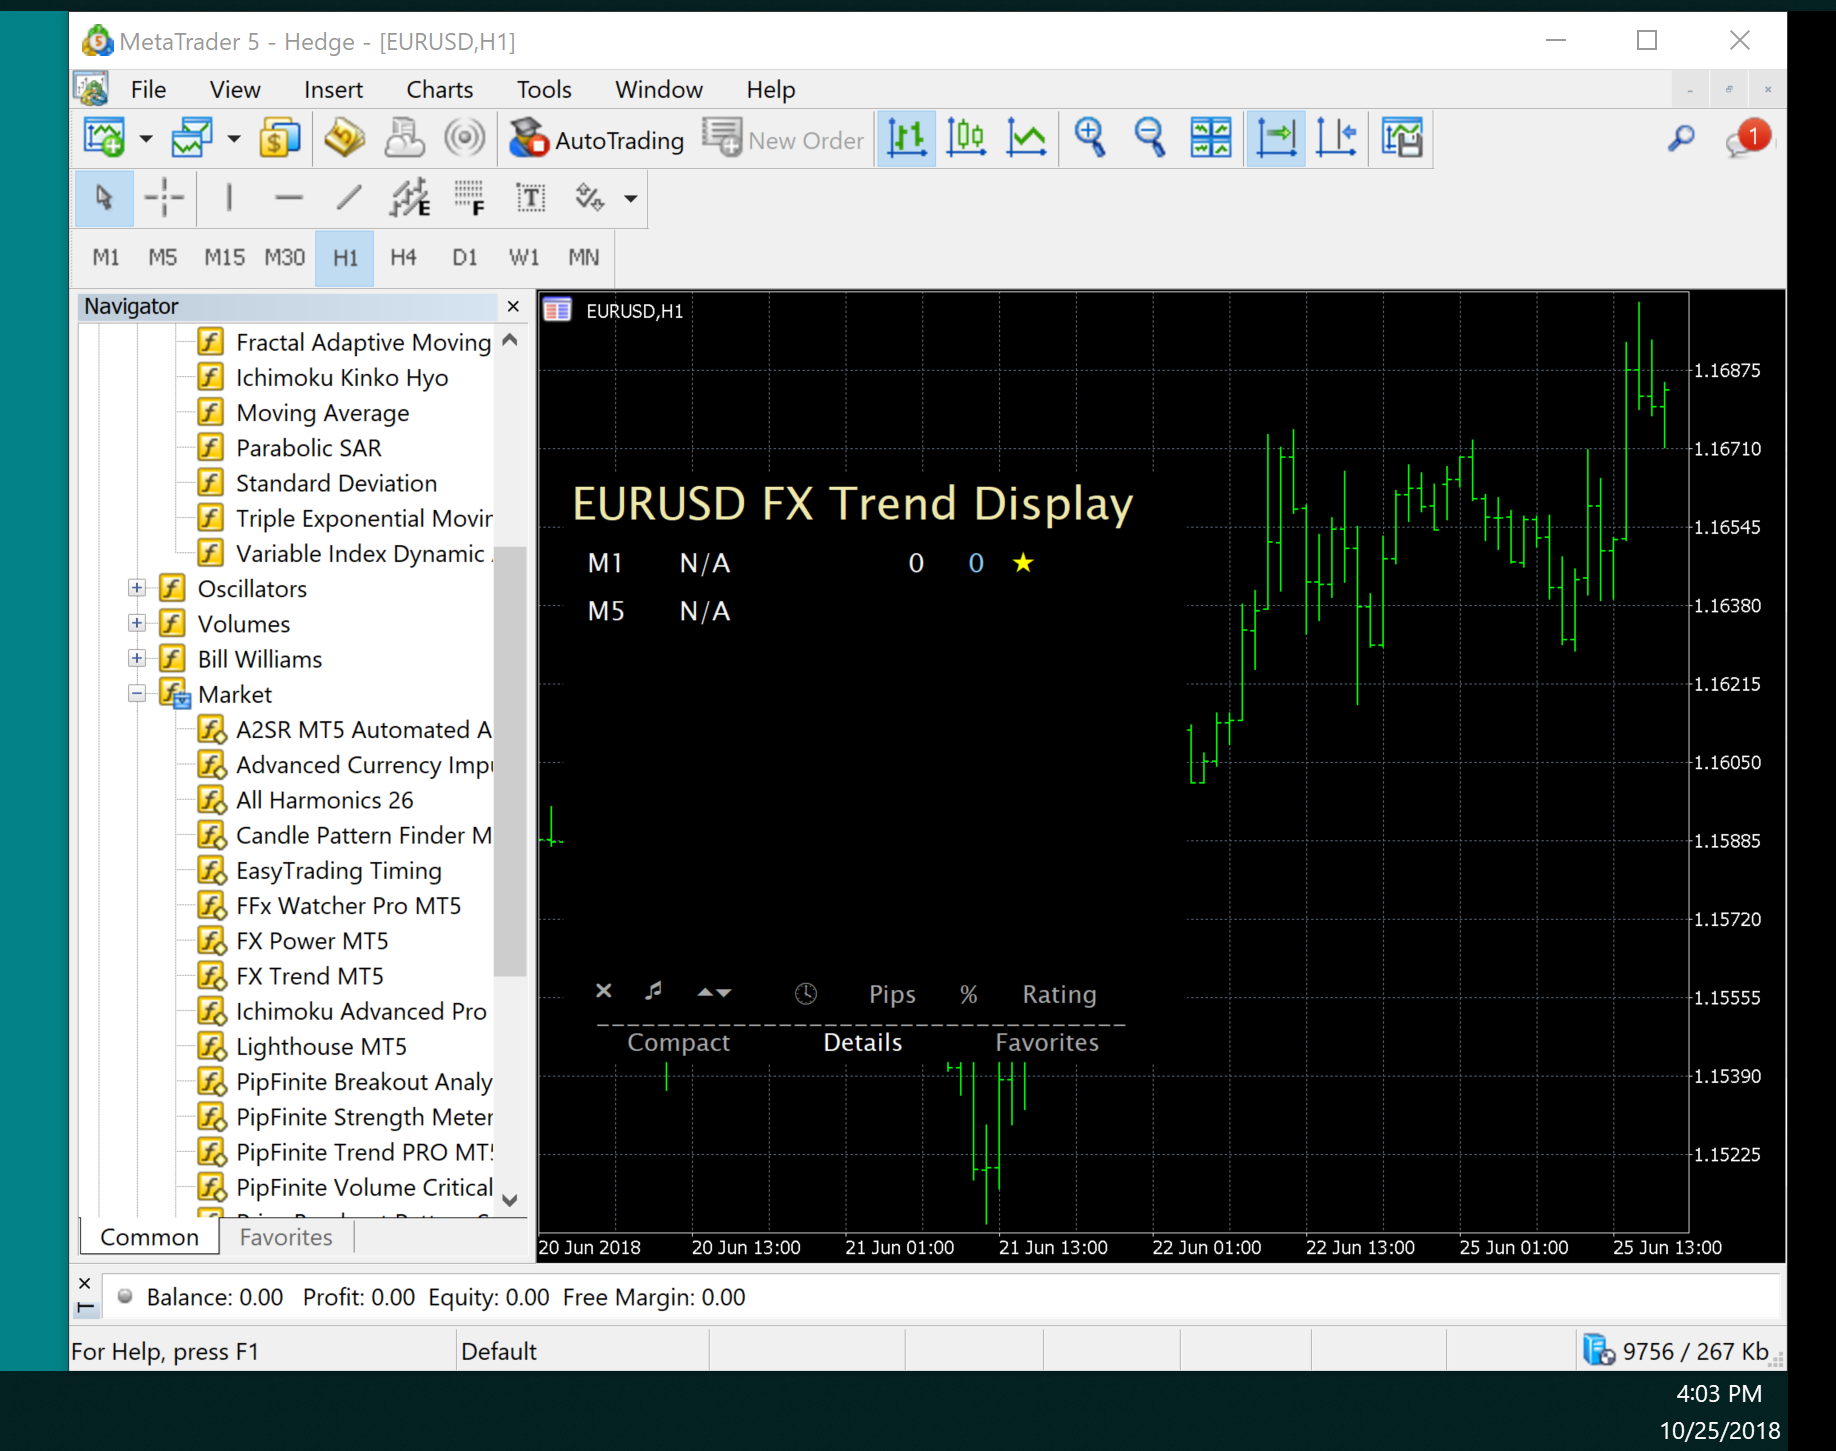This screenshot has width=1836, height=1451.
Task: Toggle the sound note icon in panel
Action: [654, 991]
